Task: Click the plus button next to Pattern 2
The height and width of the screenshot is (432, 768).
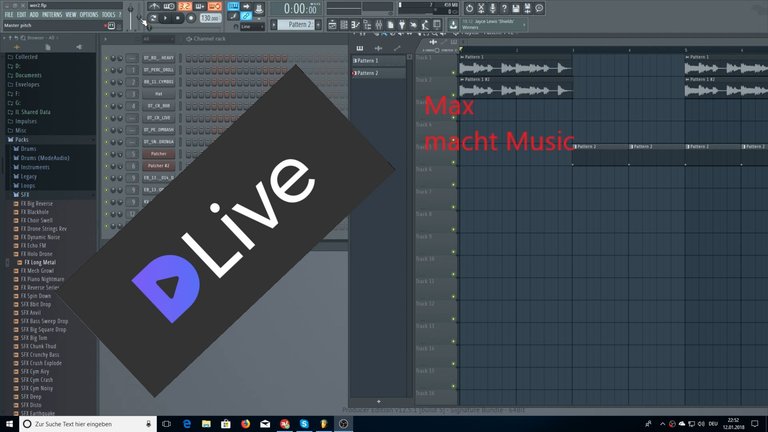Action: tap(318, 24)
